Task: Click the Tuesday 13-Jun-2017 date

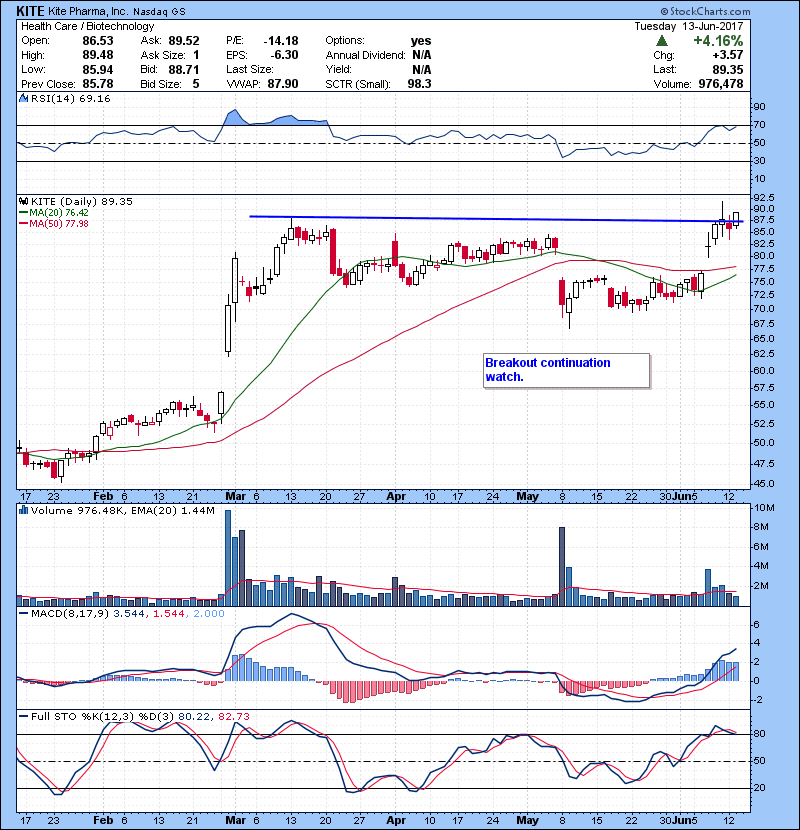Action: 688,26
